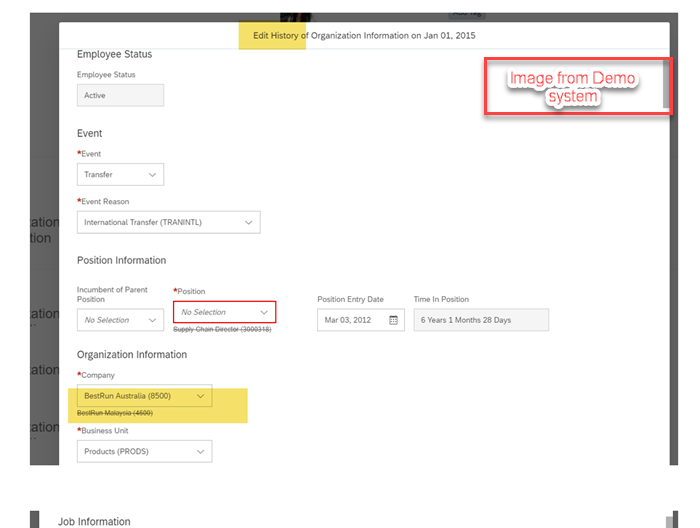Open the Event dropdown showing Transfer
Viewport: 700px width, 528px height.
point(120,175)
